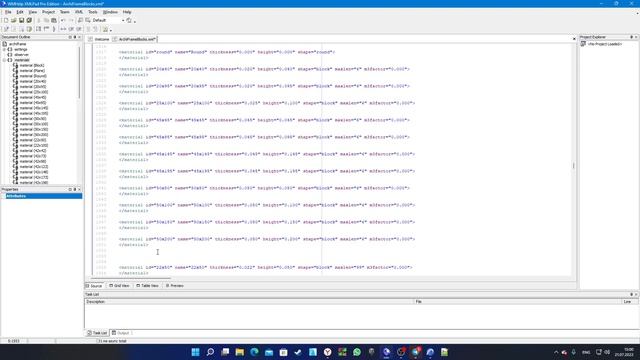This screenshot has width=640, height=360.
Task: Open the File menu
Action: point(8,12)
